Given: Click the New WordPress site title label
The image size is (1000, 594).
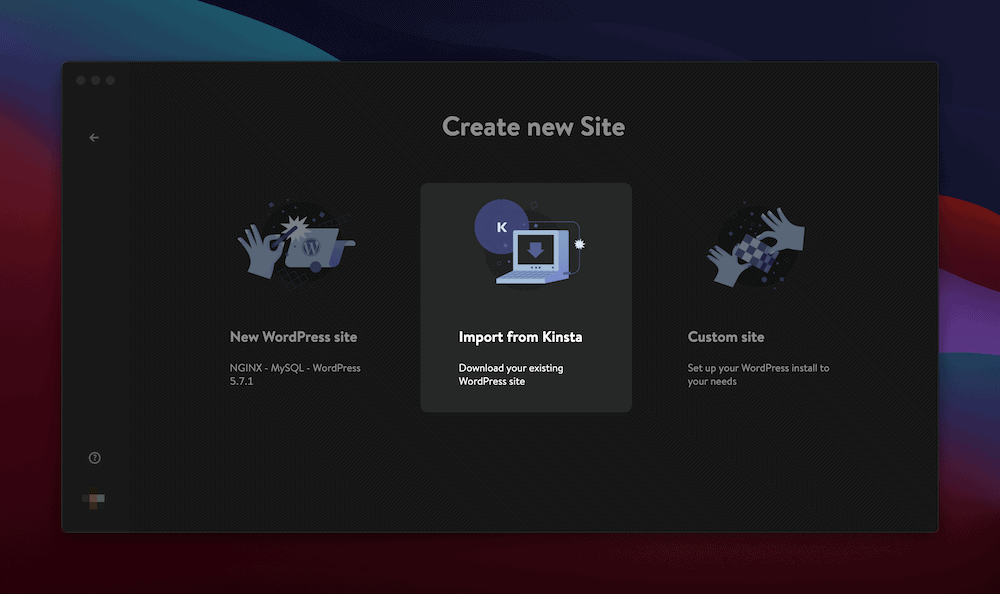Looking at the screenshot, I should pos(293,337).
